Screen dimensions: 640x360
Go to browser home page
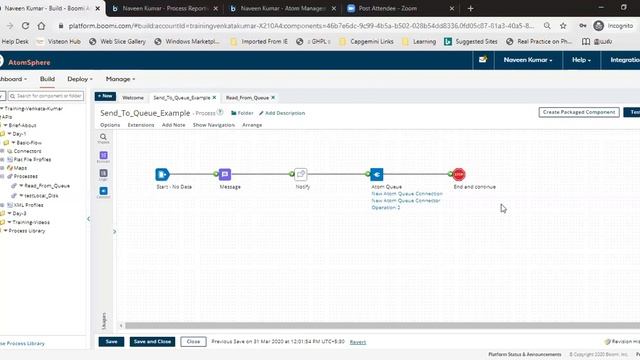[41, 26]
